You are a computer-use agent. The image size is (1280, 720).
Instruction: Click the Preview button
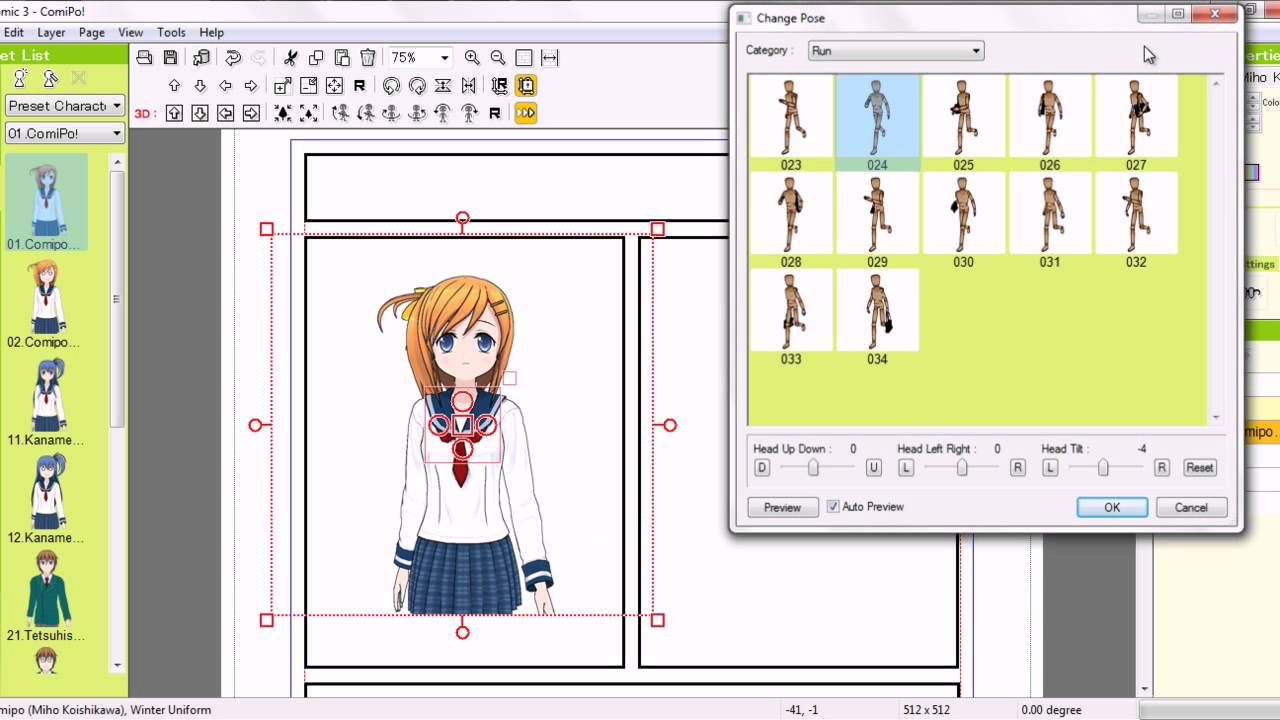coord(782,507)
